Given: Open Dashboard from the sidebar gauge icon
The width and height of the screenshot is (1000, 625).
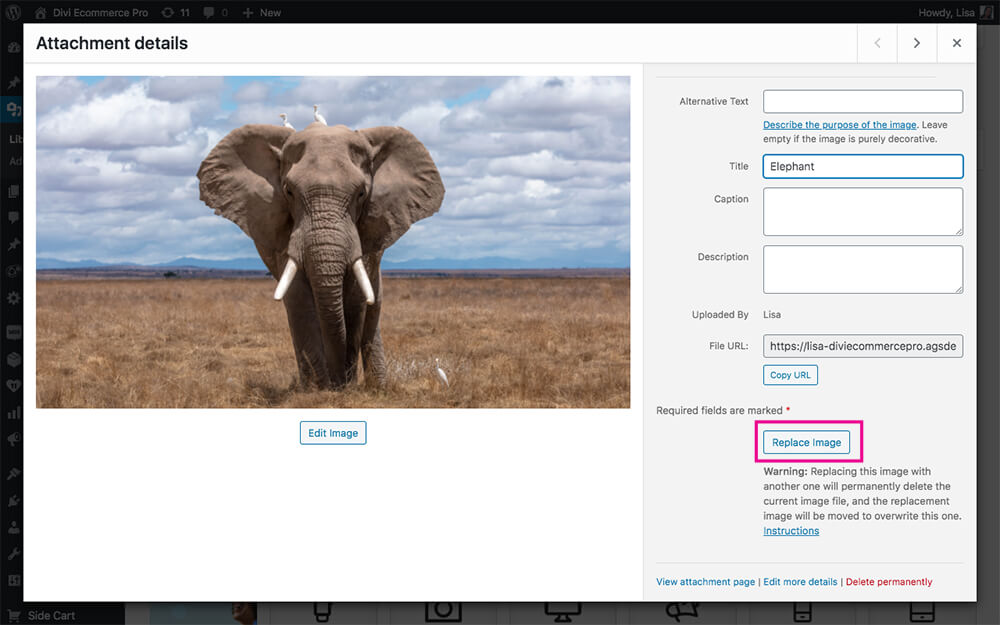Looking at the screenshot, I should 13,48.
